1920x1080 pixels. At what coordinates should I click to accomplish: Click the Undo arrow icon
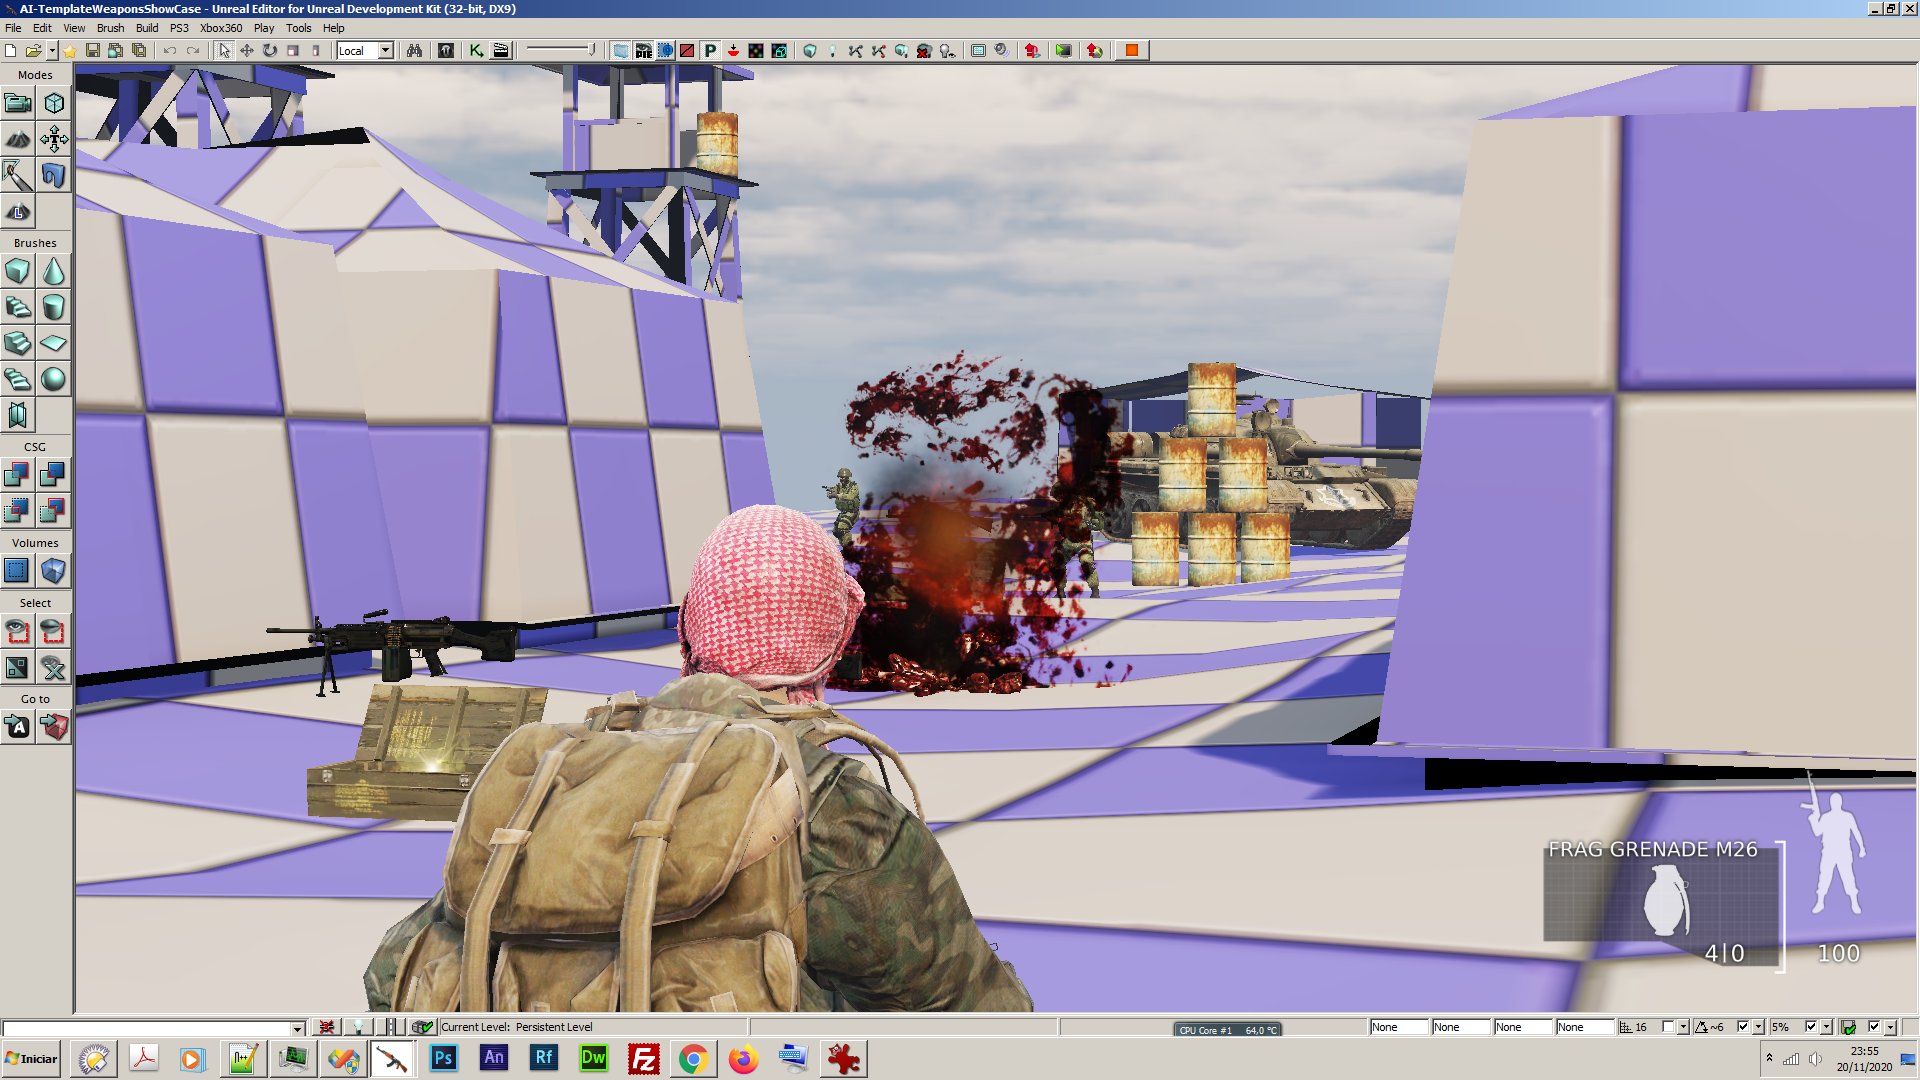pyautogui.click(x=169, y=51)
